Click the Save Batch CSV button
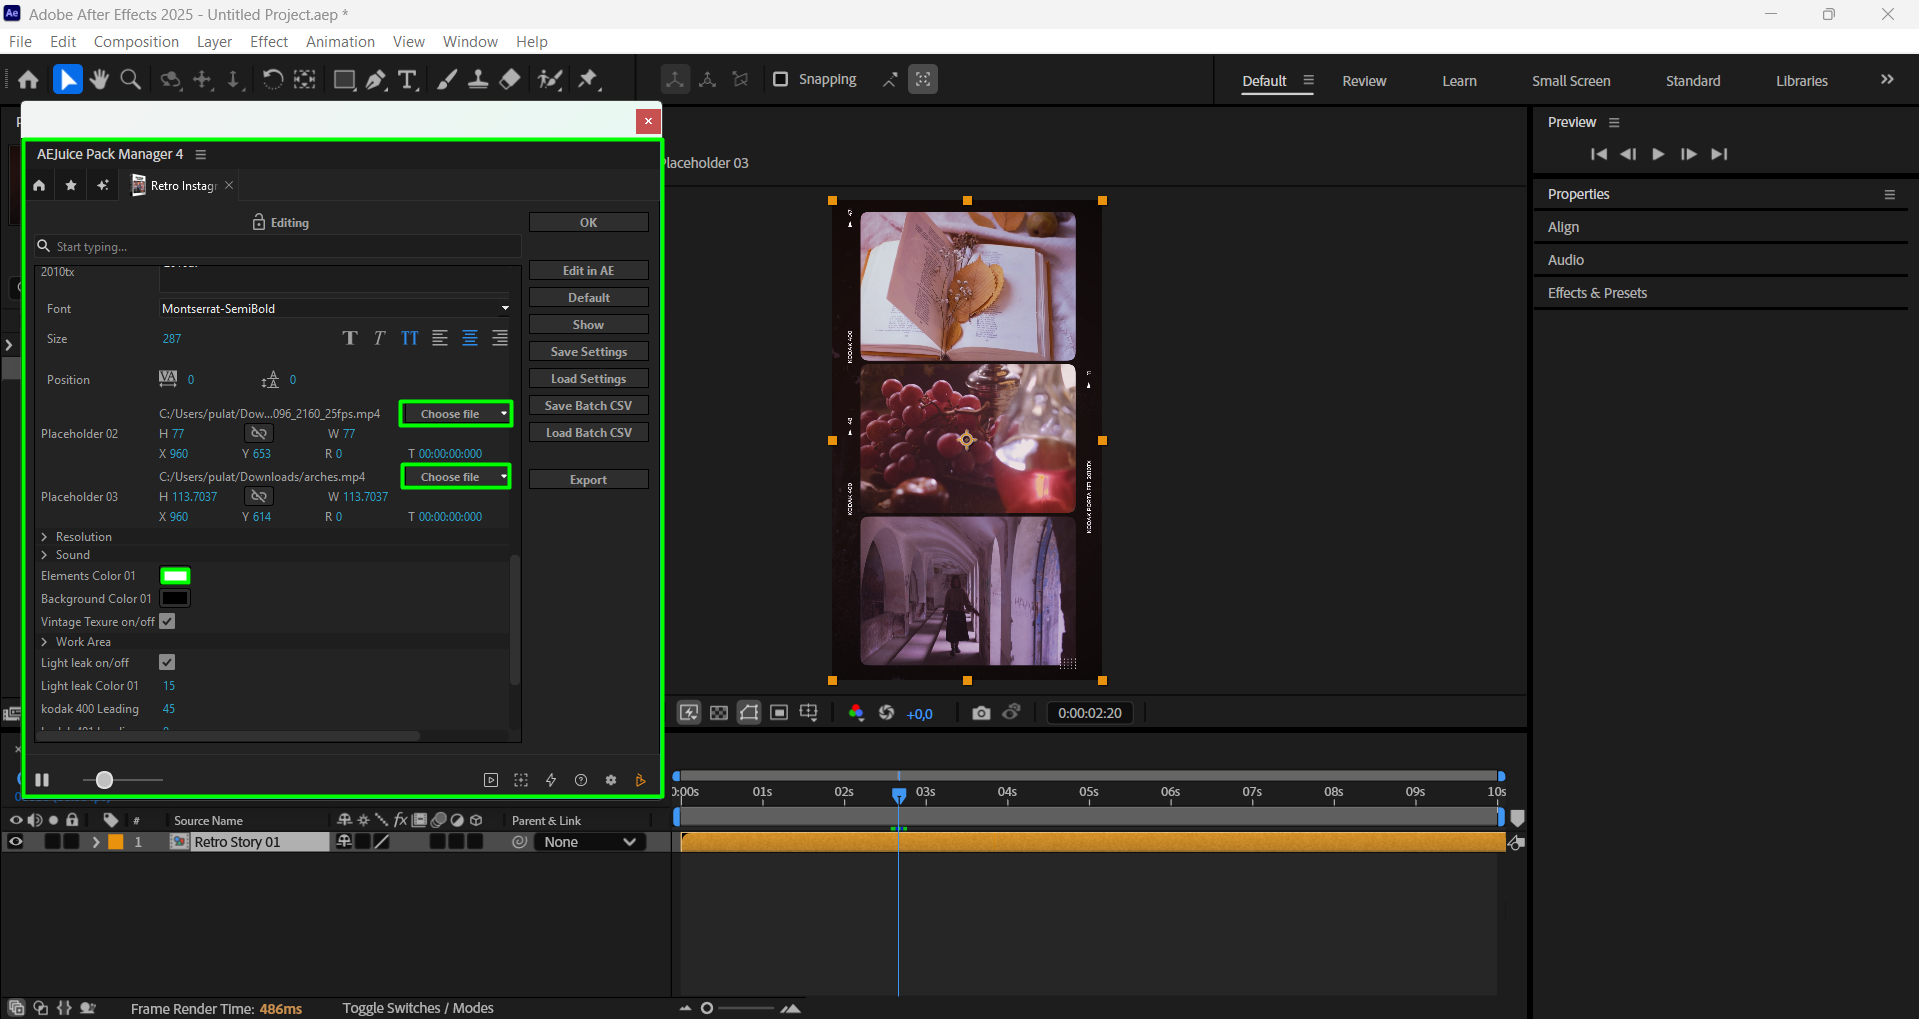Viewport: 1919px width, 1019px height. point(588,406)
